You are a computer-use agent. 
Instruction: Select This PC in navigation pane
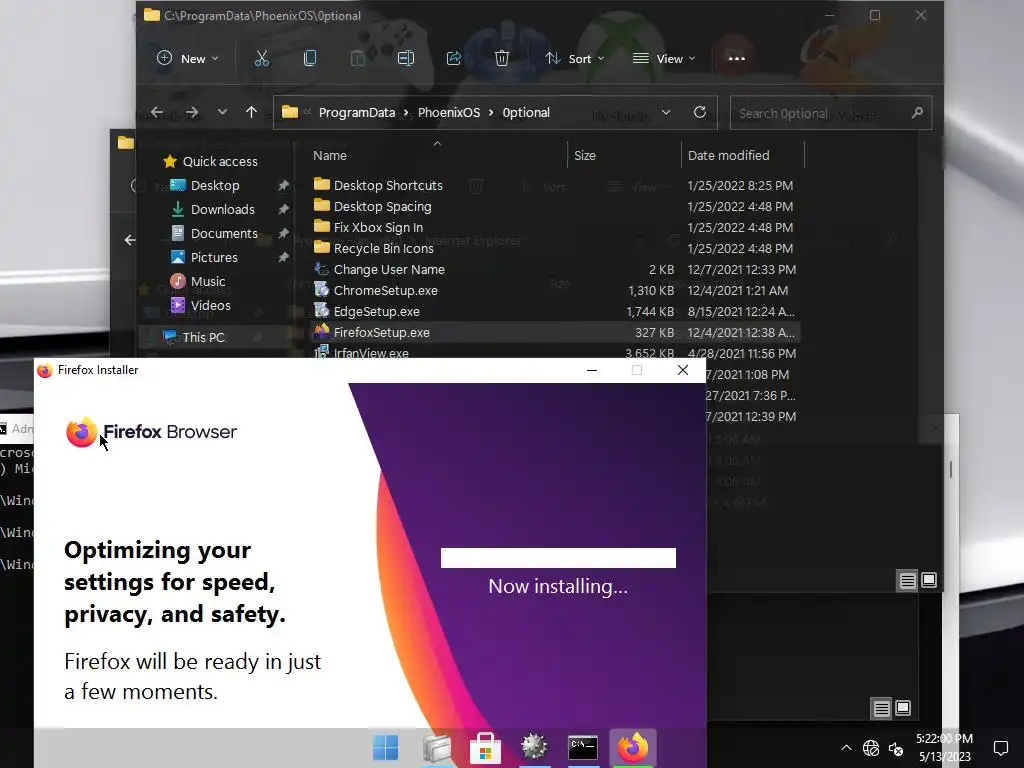(203, 337)
